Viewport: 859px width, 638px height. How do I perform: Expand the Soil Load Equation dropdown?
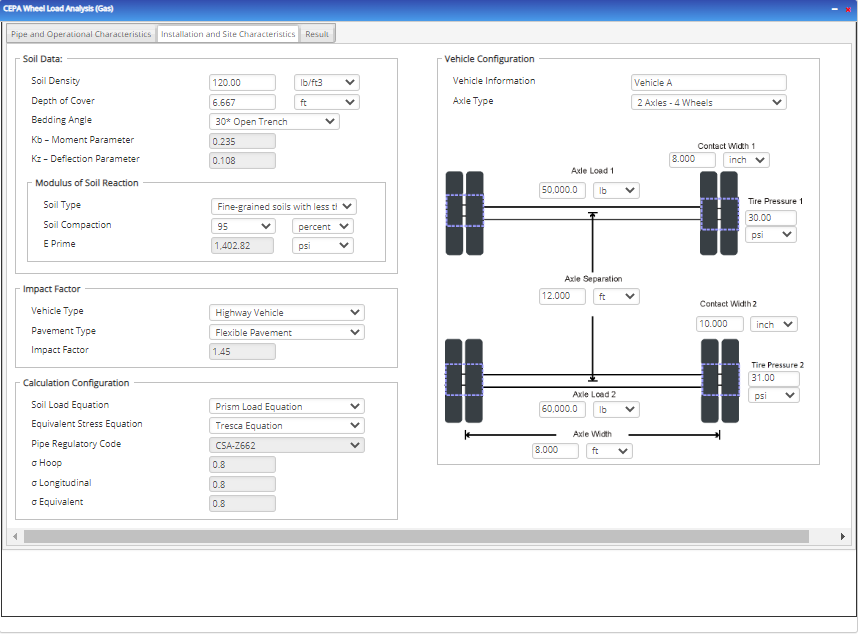pyautogui.click(x=286, y=405)
